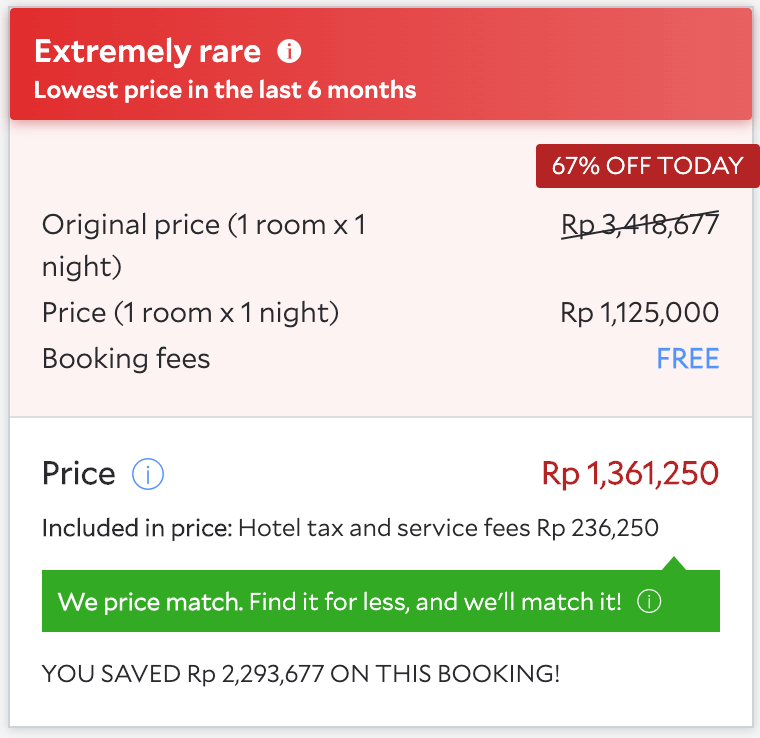Click the green "We price match" banner

(340, 602)
